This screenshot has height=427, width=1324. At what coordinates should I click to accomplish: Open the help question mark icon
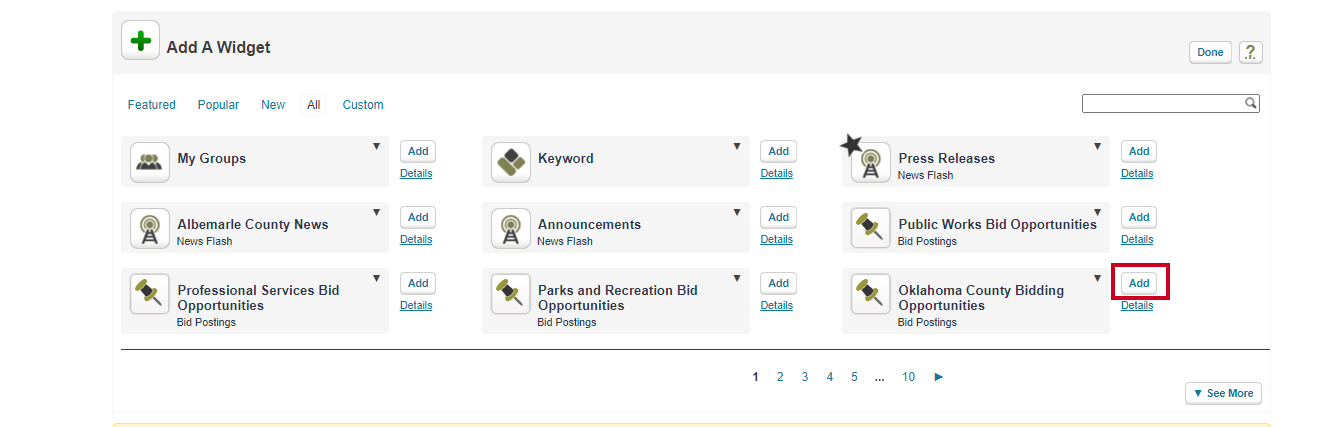coord(1250,53)
